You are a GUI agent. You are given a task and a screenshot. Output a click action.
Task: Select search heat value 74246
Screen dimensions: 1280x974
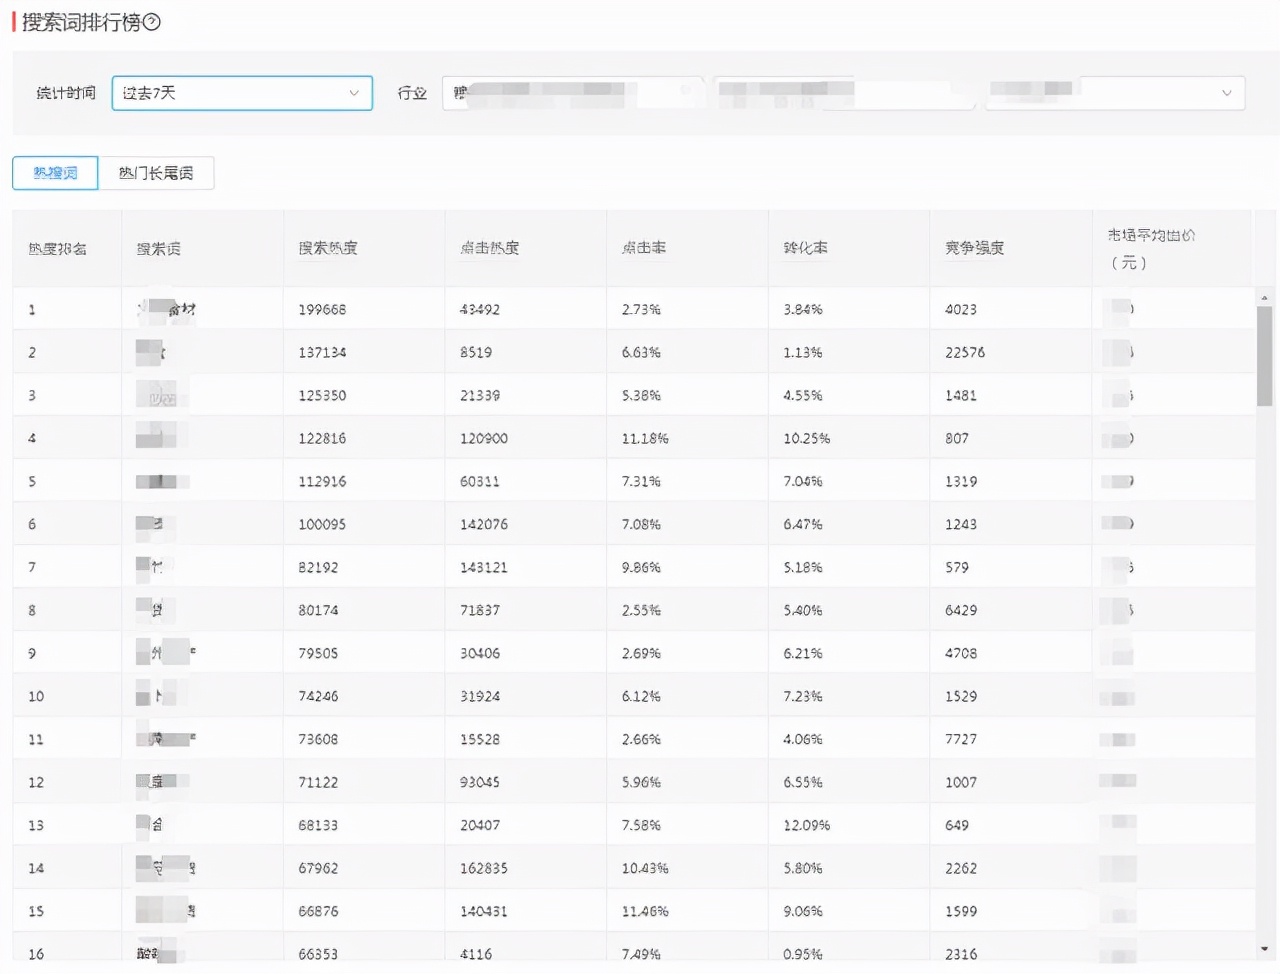pyautogui.click(x=318, y=697)
